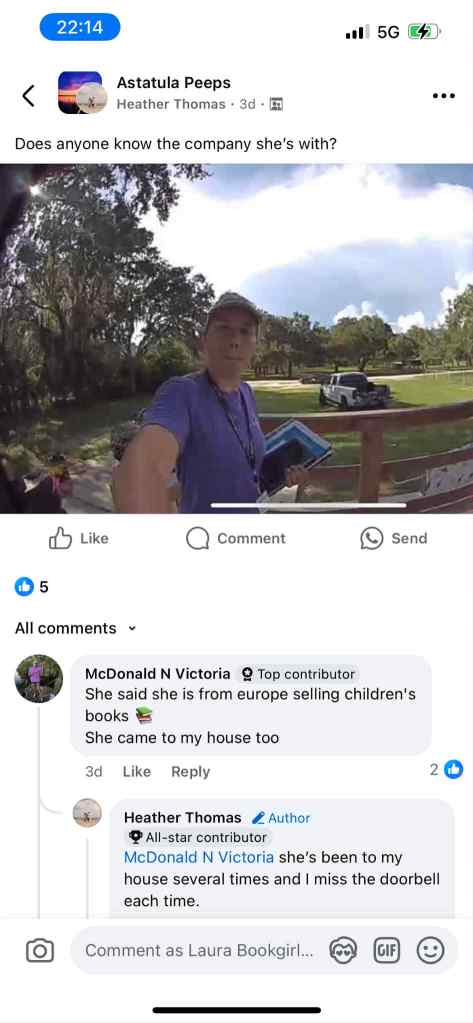The image size is (473, 1023).
Task: Open the camera icon beside comment box
Action: [40, 951]
